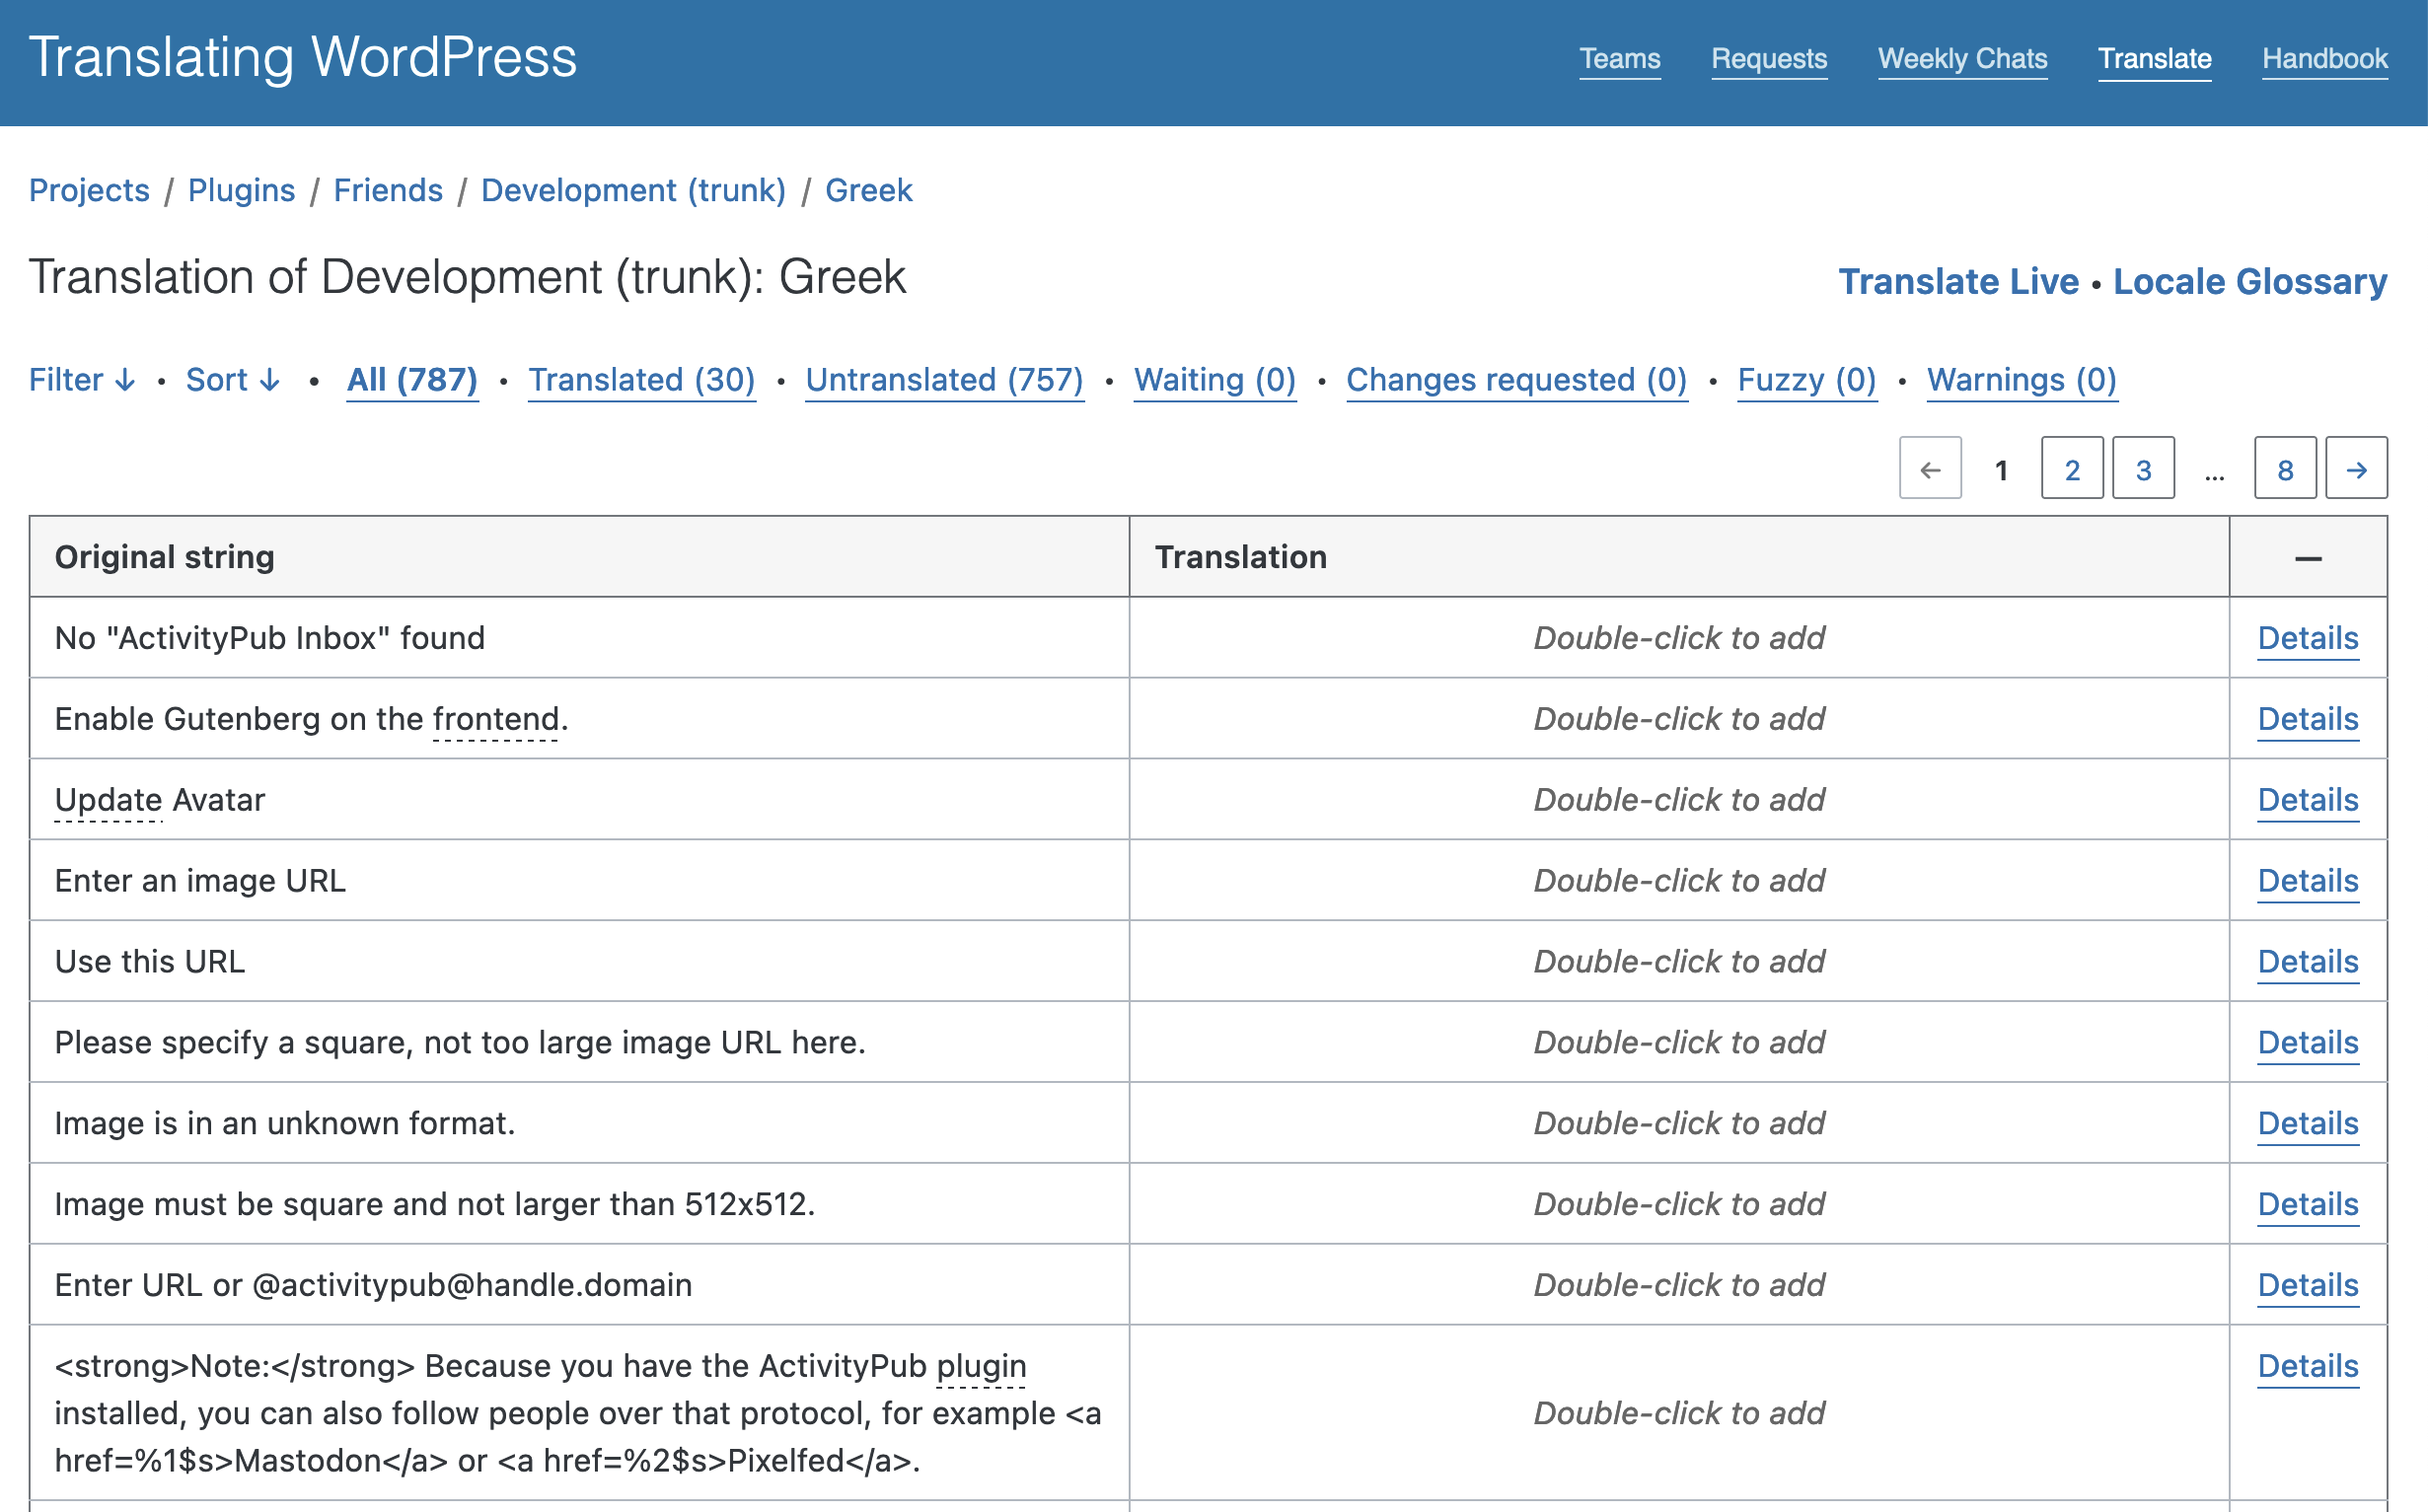Expand the Waiting (0) filter option
This screenshot has height=1512, width=2428.
pyautogui.click(x=1214, y=380)
